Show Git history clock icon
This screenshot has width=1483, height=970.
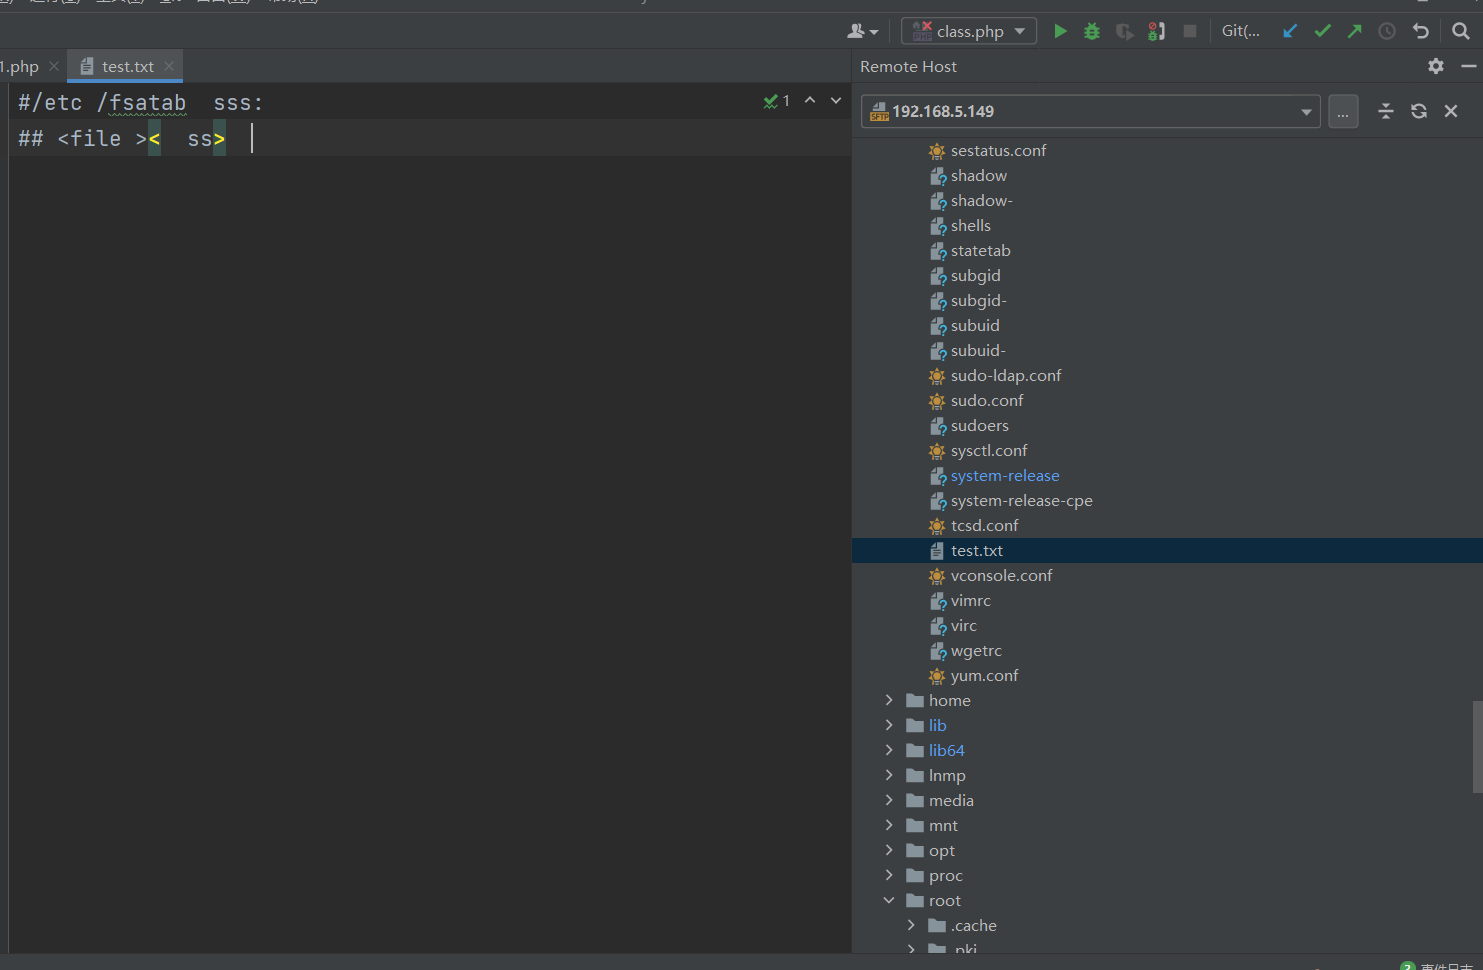point(1387,31)
